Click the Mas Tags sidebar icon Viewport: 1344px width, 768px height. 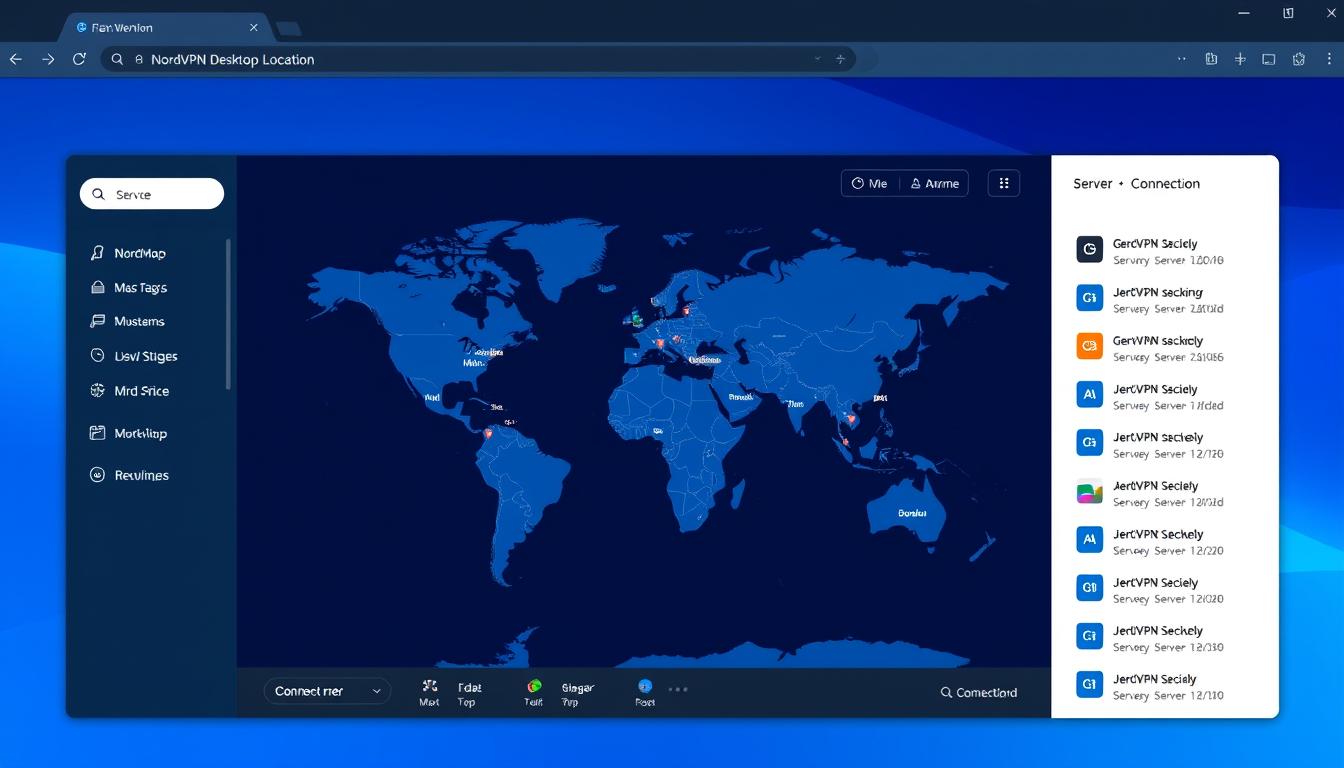(97, 287)
